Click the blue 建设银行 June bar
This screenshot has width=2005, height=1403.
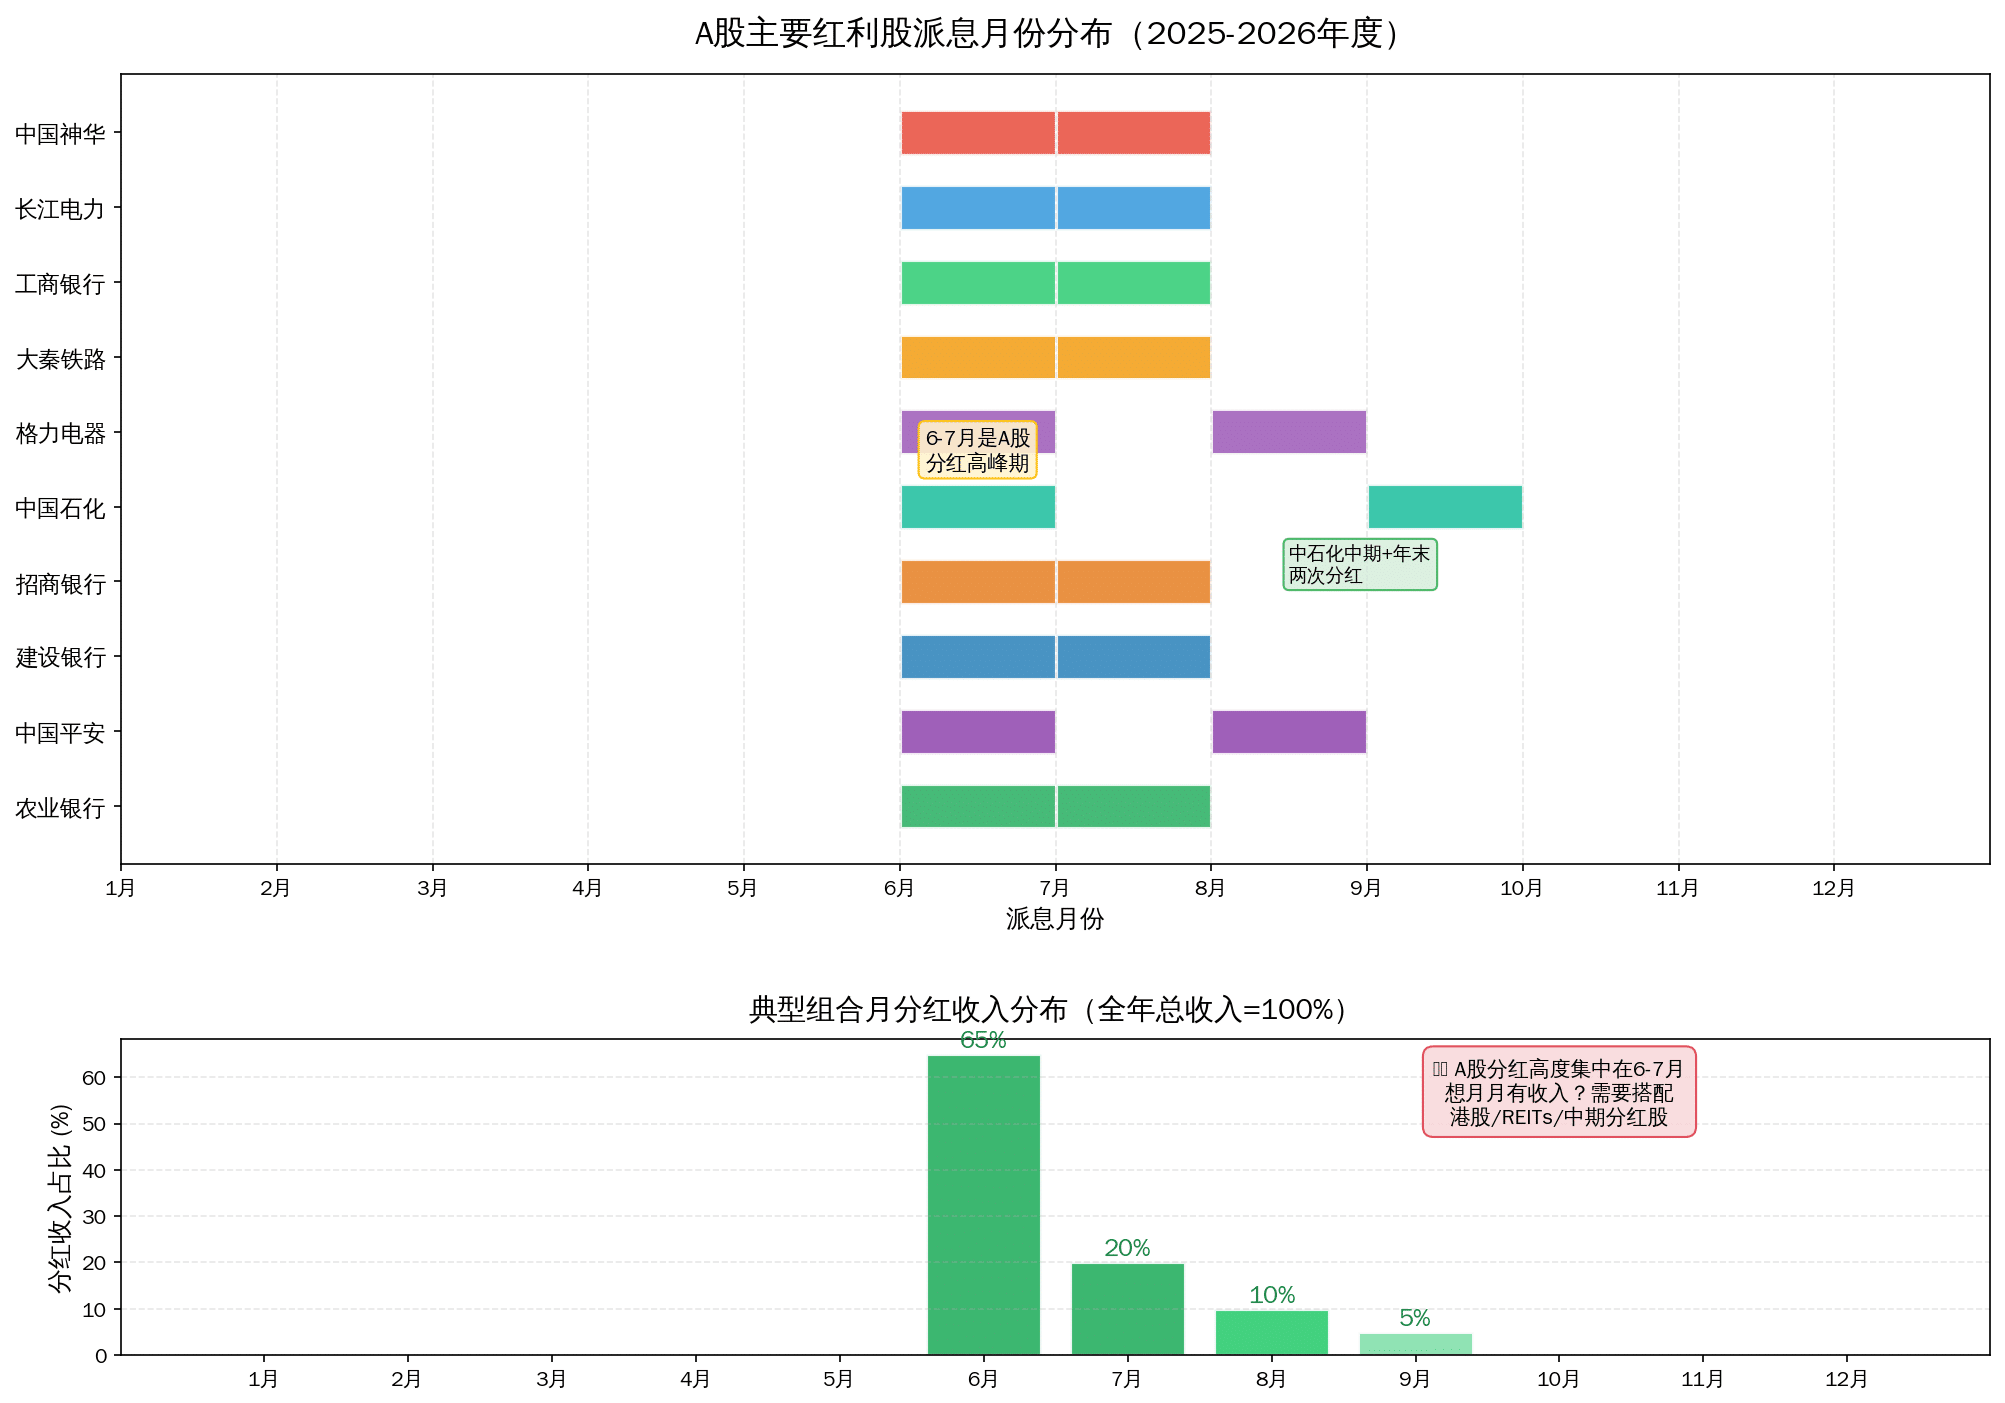pyautogui.click(x=978, y=657)
